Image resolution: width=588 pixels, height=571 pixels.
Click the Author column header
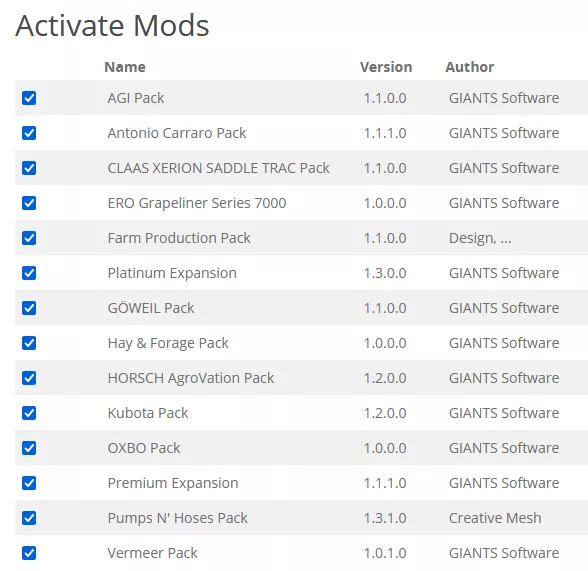click(470, 67)
